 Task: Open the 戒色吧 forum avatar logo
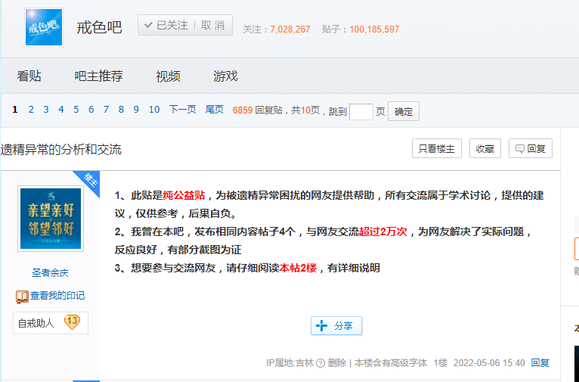pos(44,27)
